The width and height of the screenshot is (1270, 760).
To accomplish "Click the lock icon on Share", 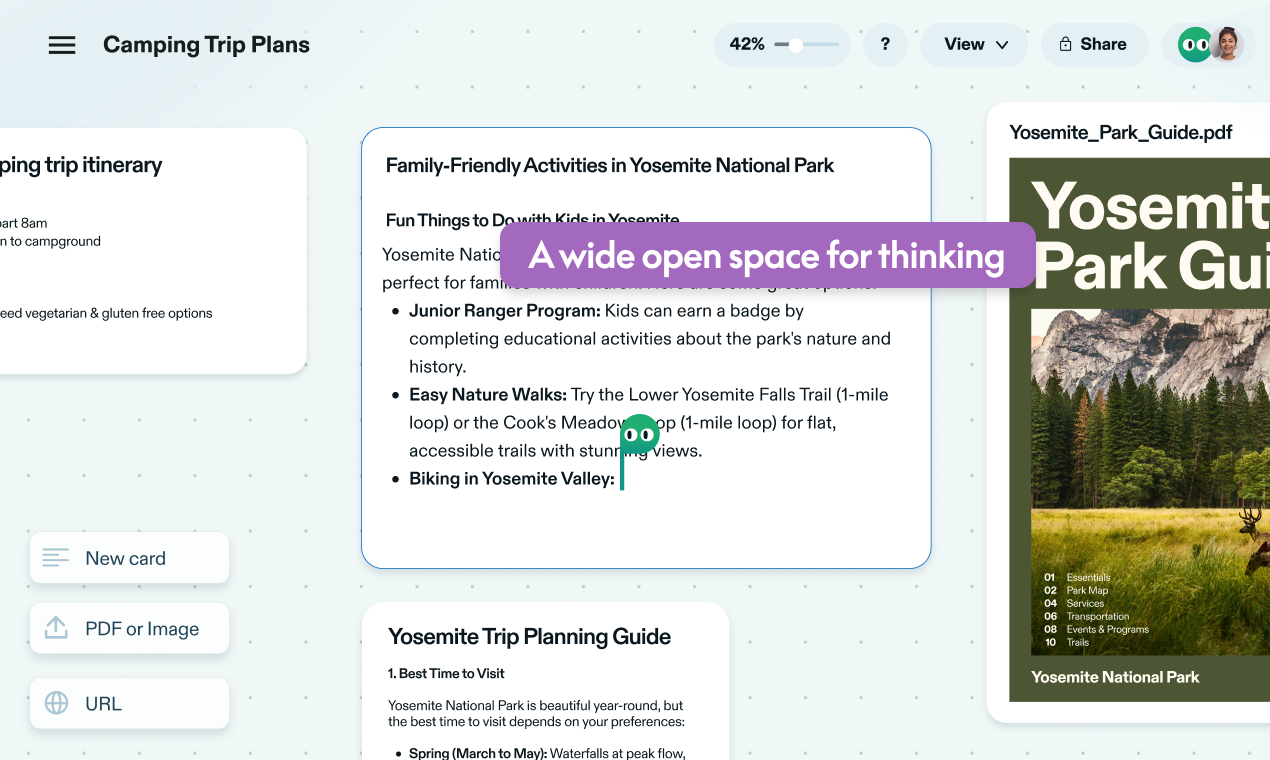I will coord(1066,45).
